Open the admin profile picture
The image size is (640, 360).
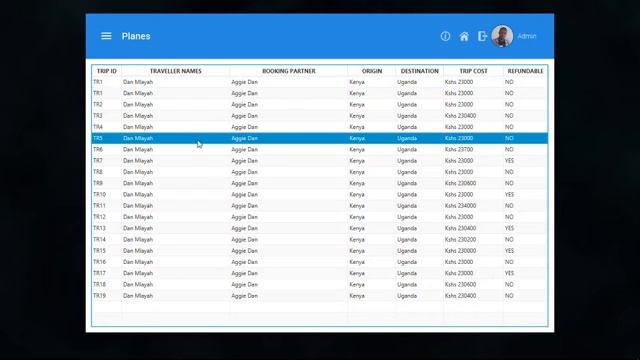tap(502, 36)
